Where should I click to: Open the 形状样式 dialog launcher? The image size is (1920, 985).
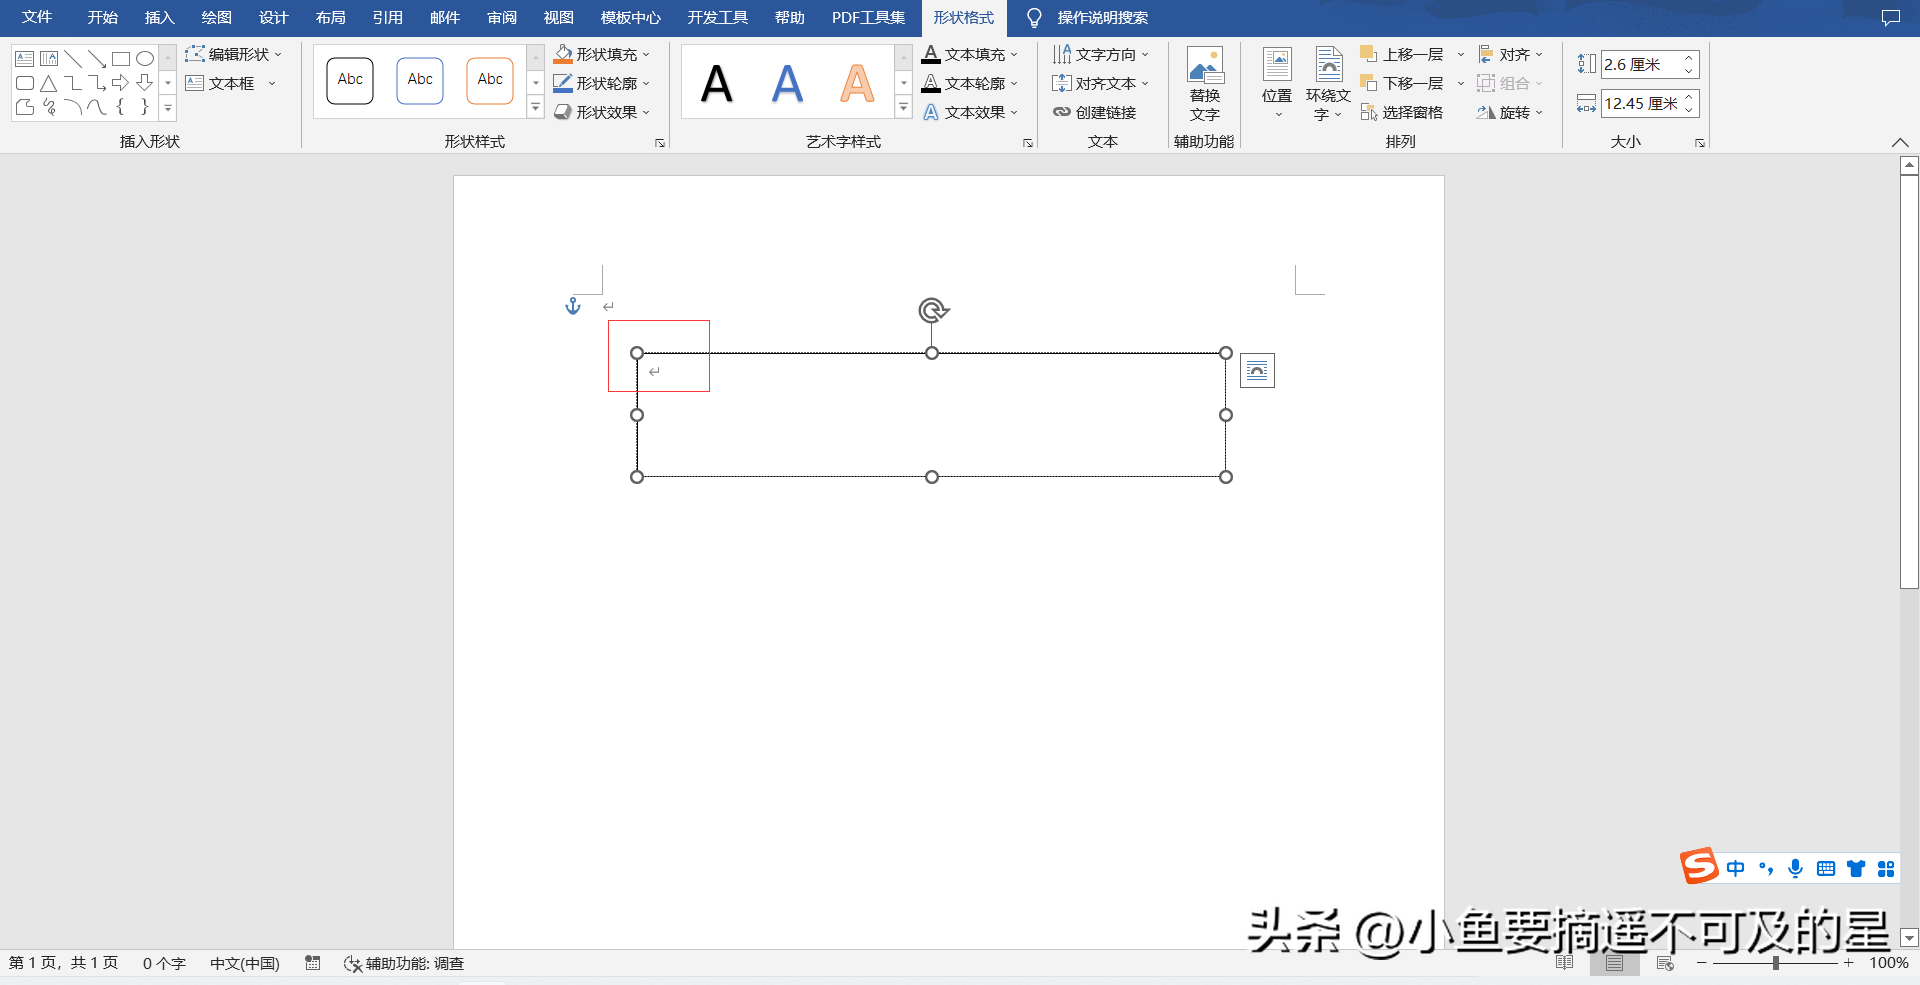pyautogui.click(x=660, y=143)
